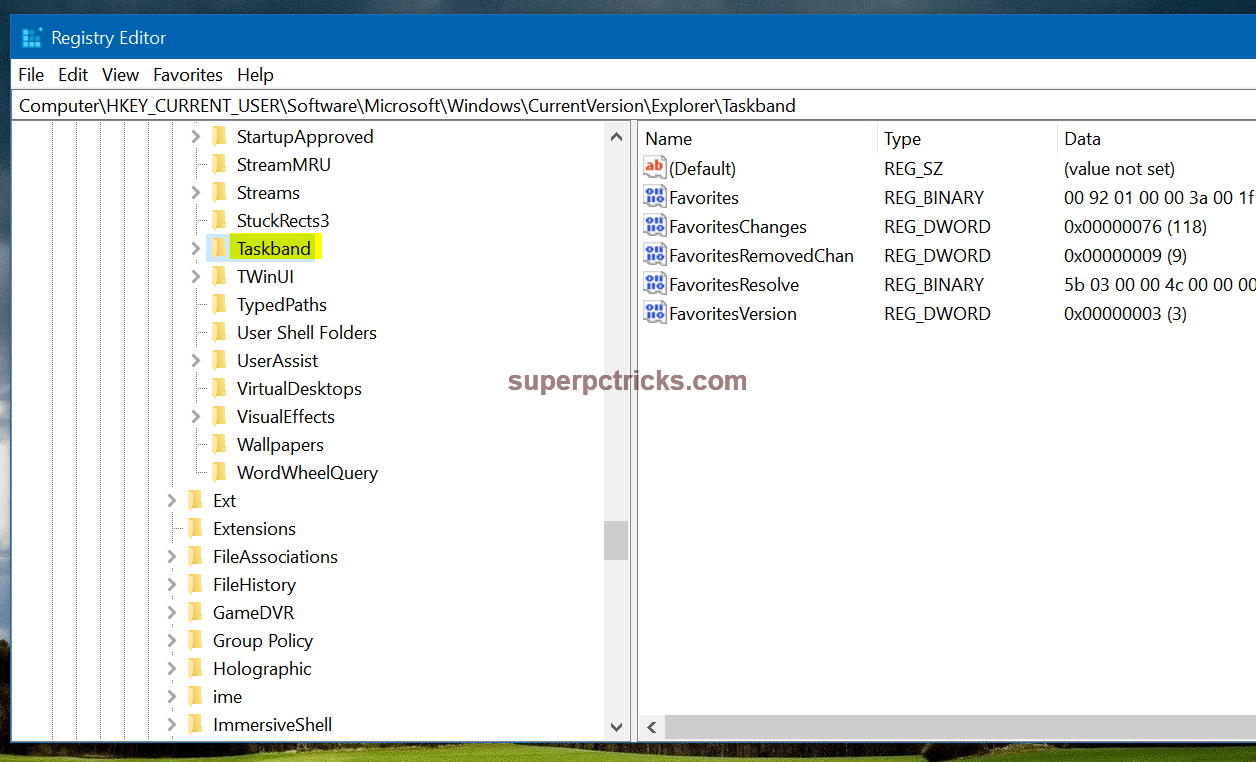Collapse the Taskband key arrow
The height and width of the screenshot is (762, 1256).
click(x=195, y=248)
